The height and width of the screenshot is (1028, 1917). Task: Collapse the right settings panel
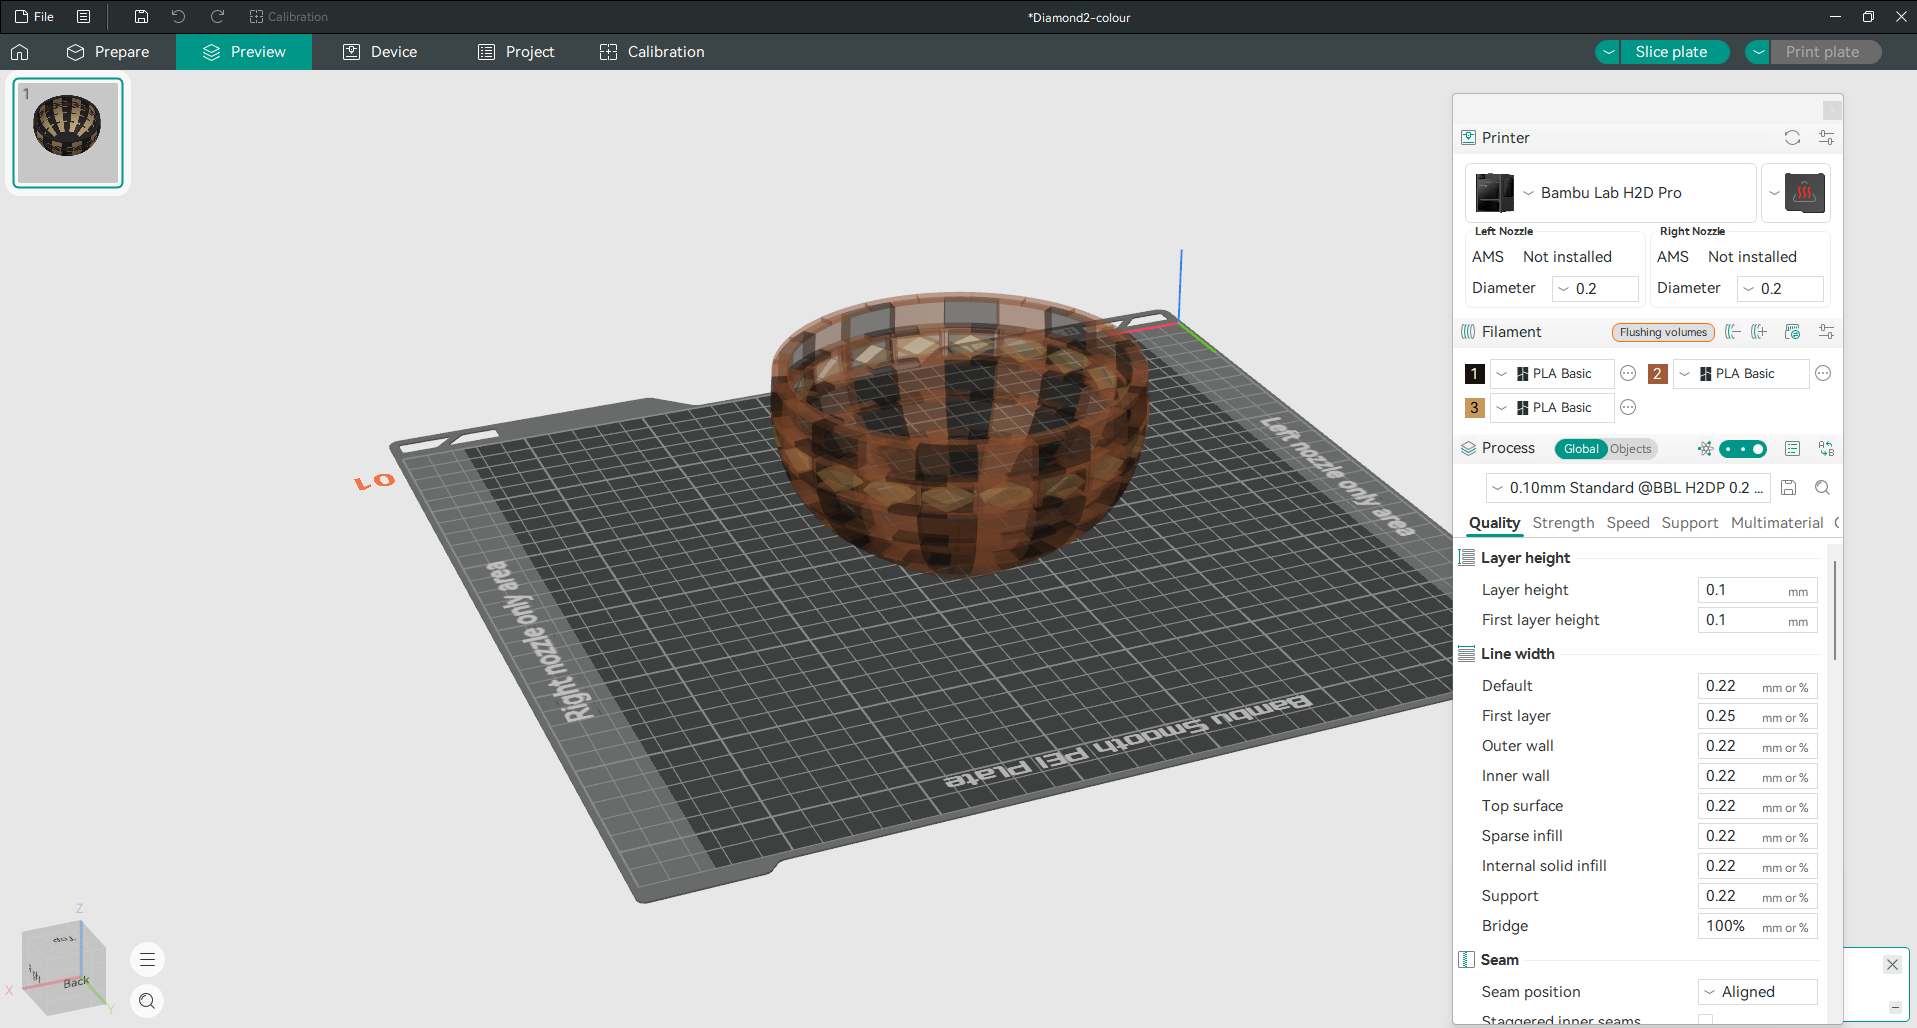click(1832, 110)
